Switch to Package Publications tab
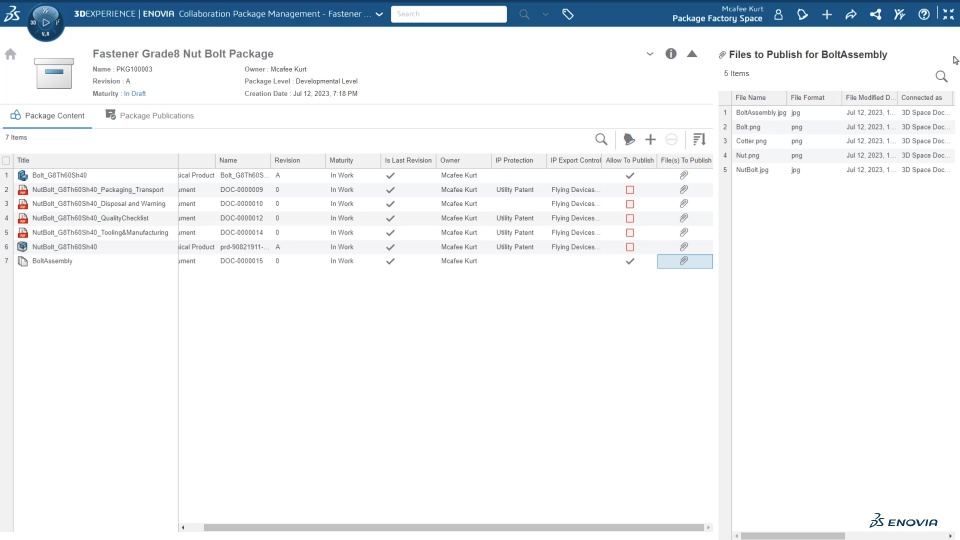 [x=149, y=115]
